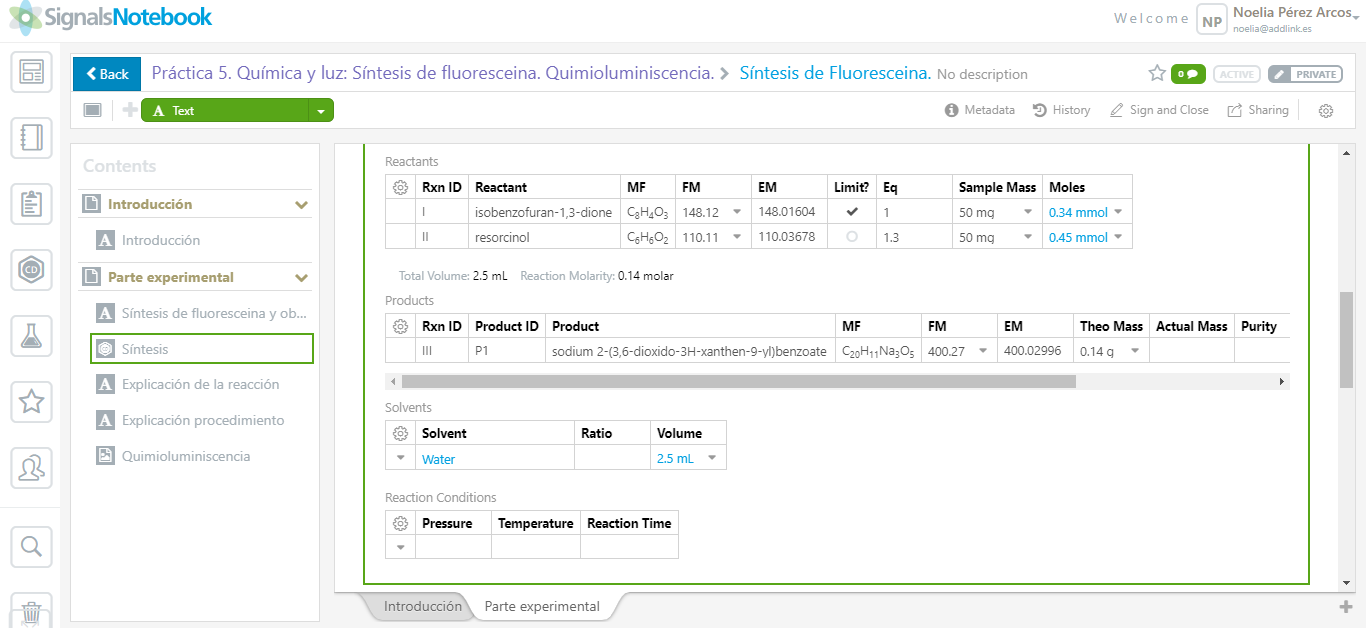The height and width of the screenshot is (628, 1366).
Task: Click the Back button
Action: tap(106, 74)
